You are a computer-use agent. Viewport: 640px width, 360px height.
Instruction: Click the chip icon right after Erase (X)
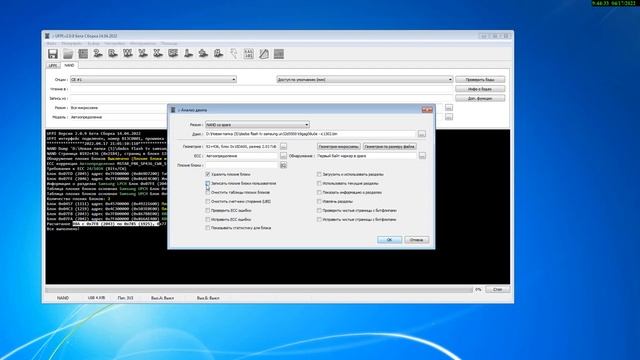pyautogui.click(x=173, y=53)
